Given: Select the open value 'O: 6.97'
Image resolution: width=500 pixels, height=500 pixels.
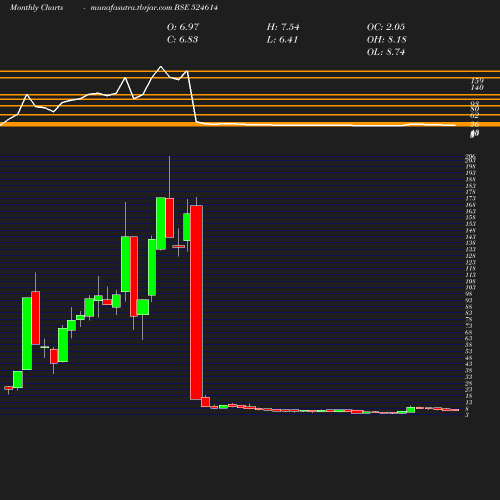Looking at the screenshot, I should 183,27.
